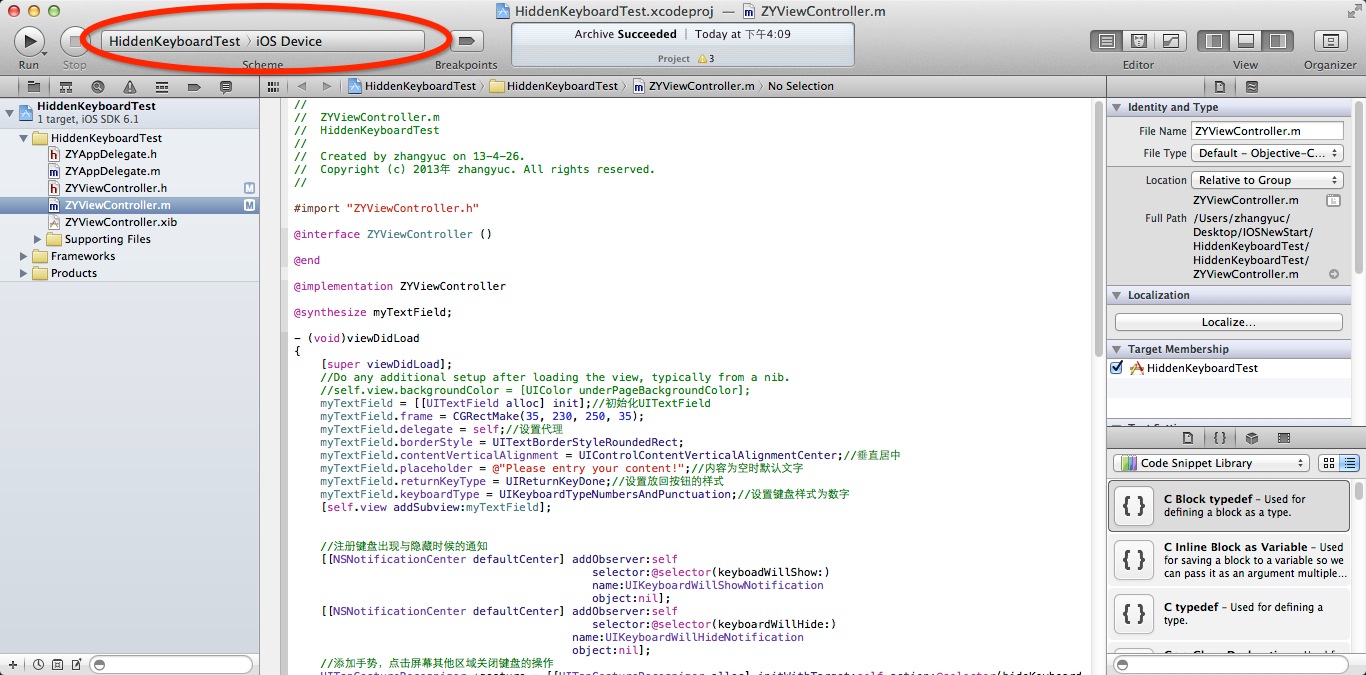
Task: Toggle the Debug area visibility
Action: coord(1246,41)
